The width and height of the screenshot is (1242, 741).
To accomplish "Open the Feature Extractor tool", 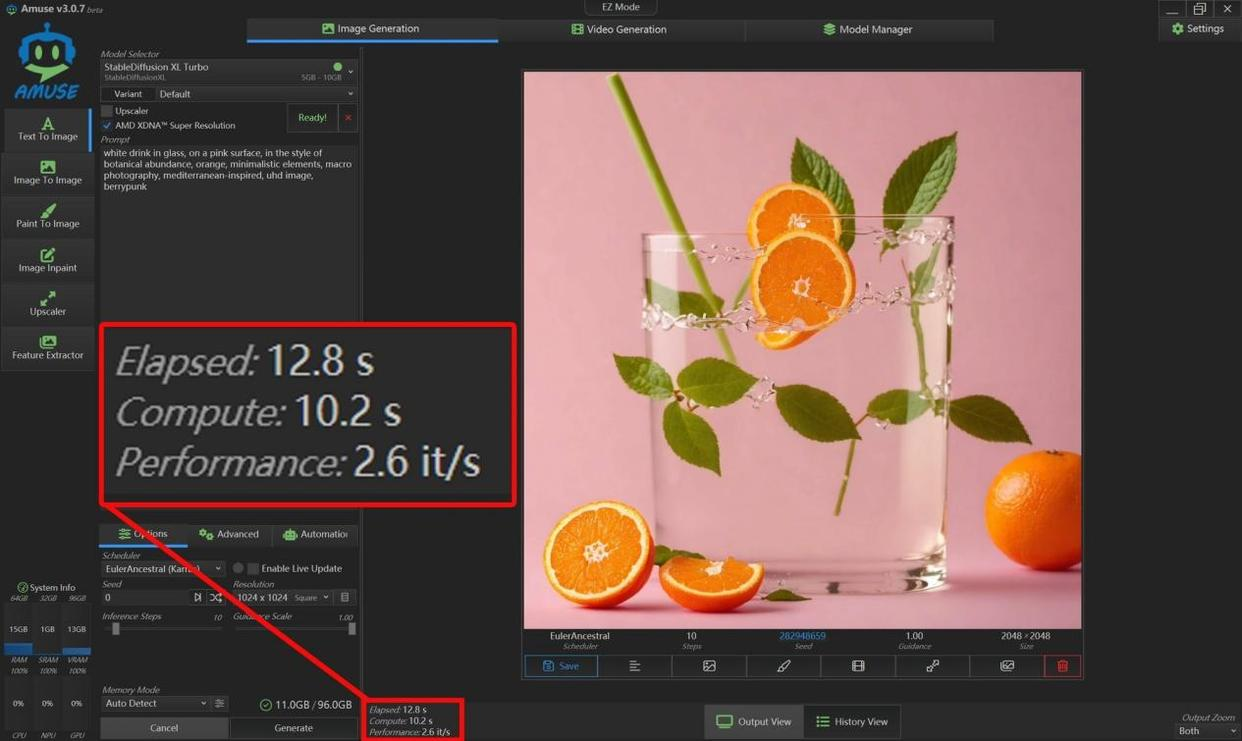I will point(47,347).
